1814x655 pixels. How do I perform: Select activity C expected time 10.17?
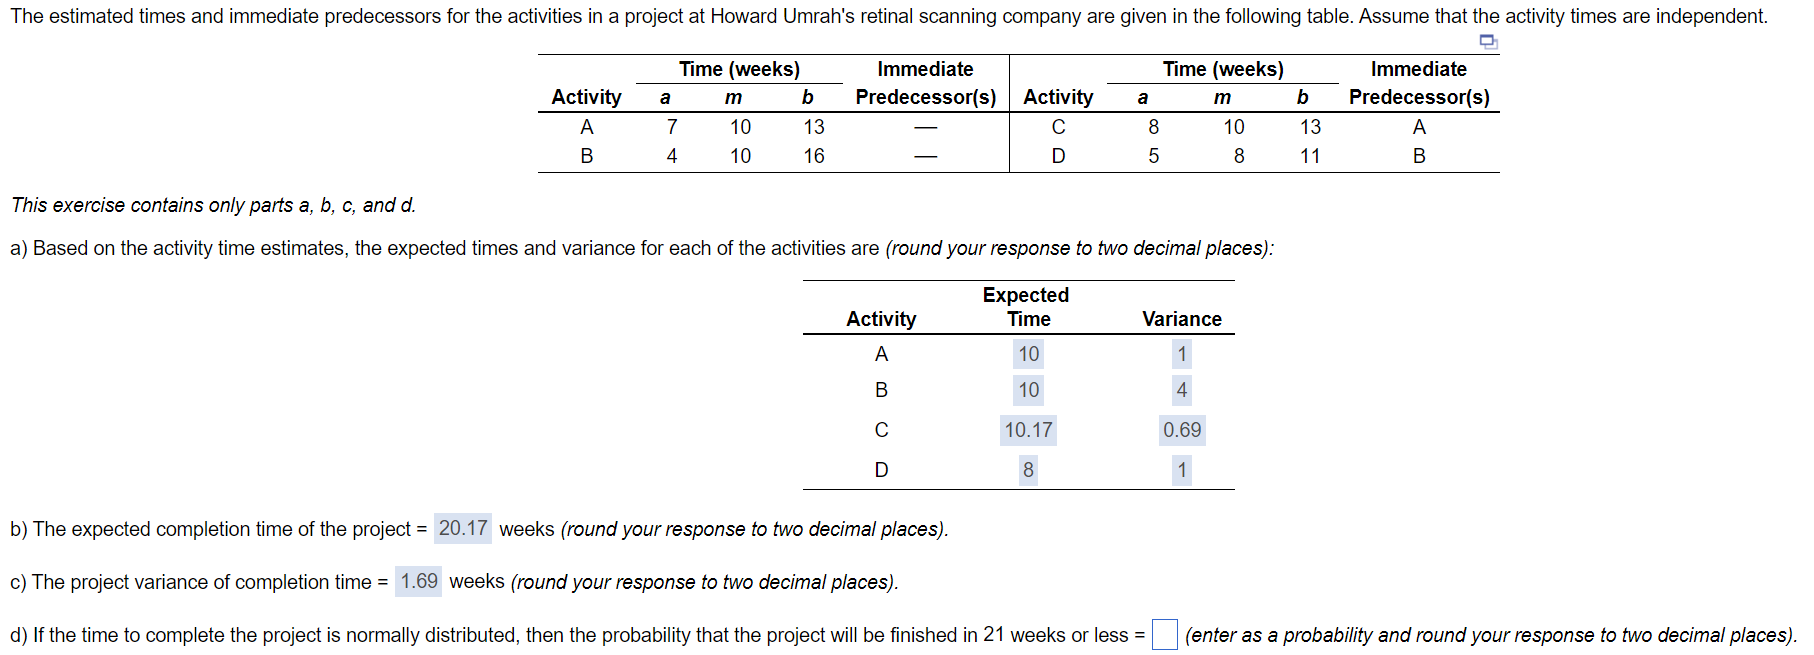pyautogui.click(x=1028, y=430)
